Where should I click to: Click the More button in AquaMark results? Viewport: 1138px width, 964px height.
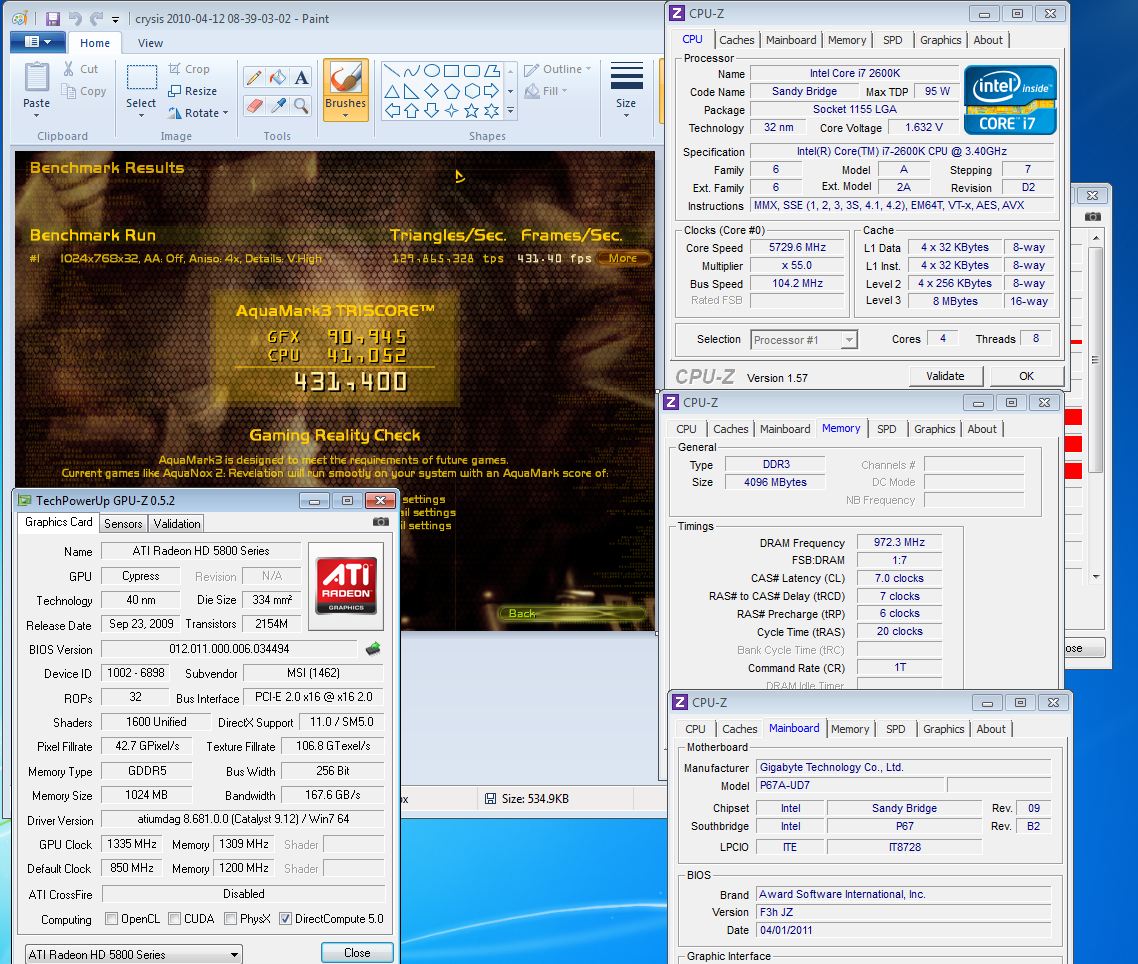click(x=623, y=258)
